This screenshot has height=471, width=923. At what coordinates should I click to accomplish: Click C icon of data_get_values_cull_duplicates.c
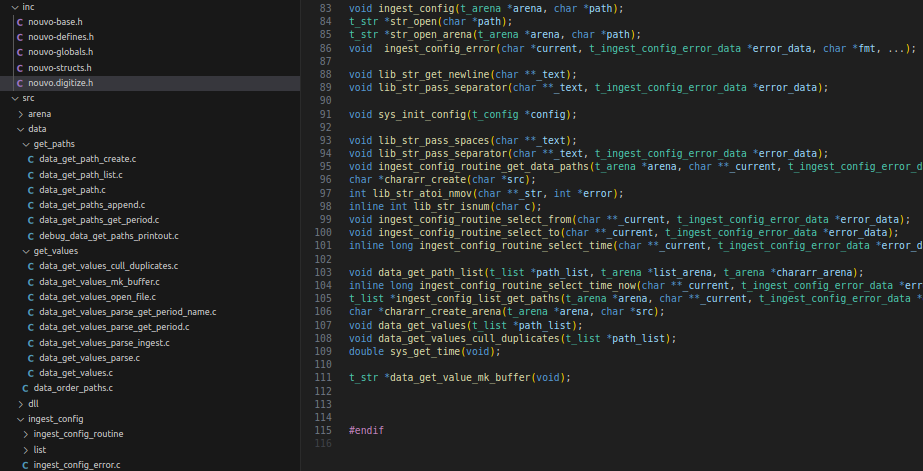(31, 266)
